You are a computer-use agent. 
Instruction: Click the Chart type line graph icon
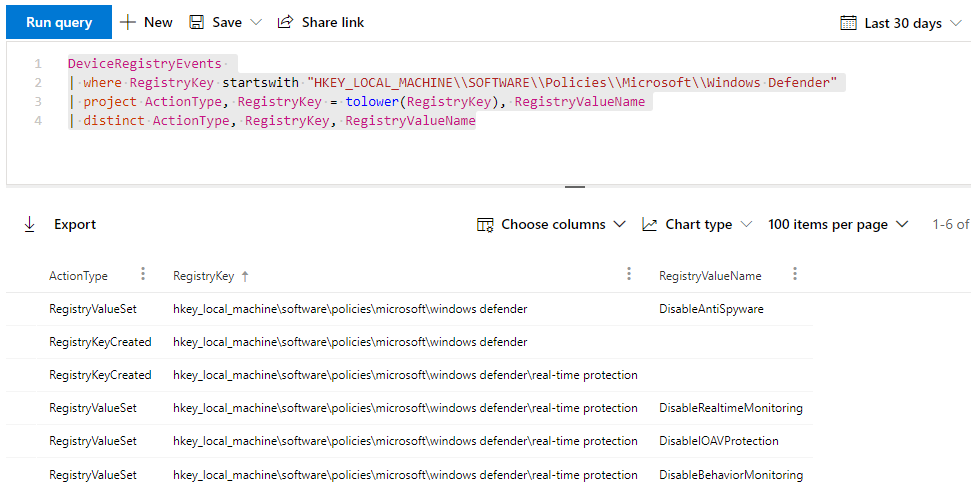[650, 224]
